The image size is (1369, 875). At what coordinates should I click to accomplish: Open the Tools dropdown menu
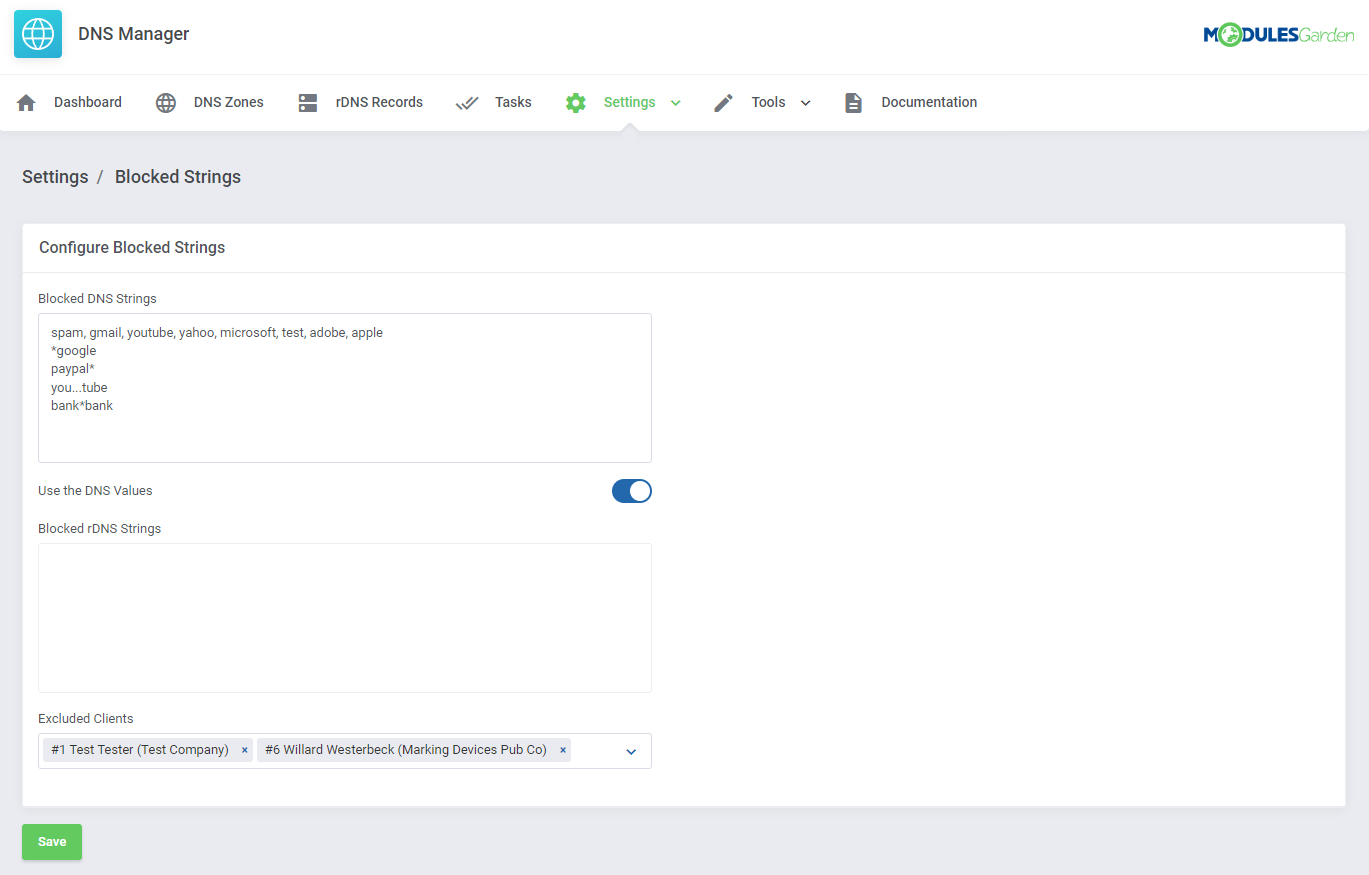point(805,101)
